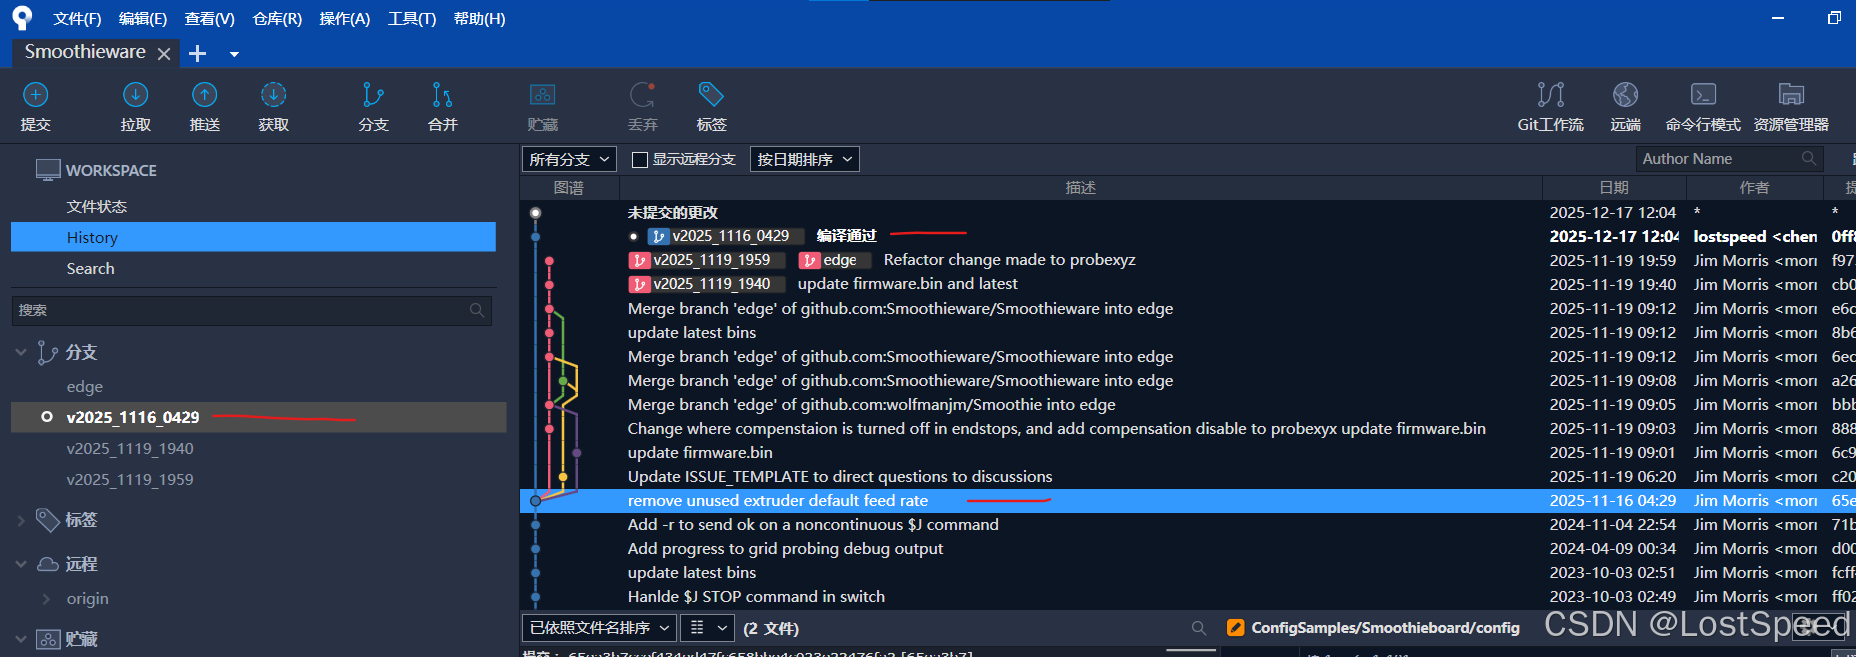Click the 推送 (Push) toolbar icon
The image size is (1856, 657).
pos(204,95)
